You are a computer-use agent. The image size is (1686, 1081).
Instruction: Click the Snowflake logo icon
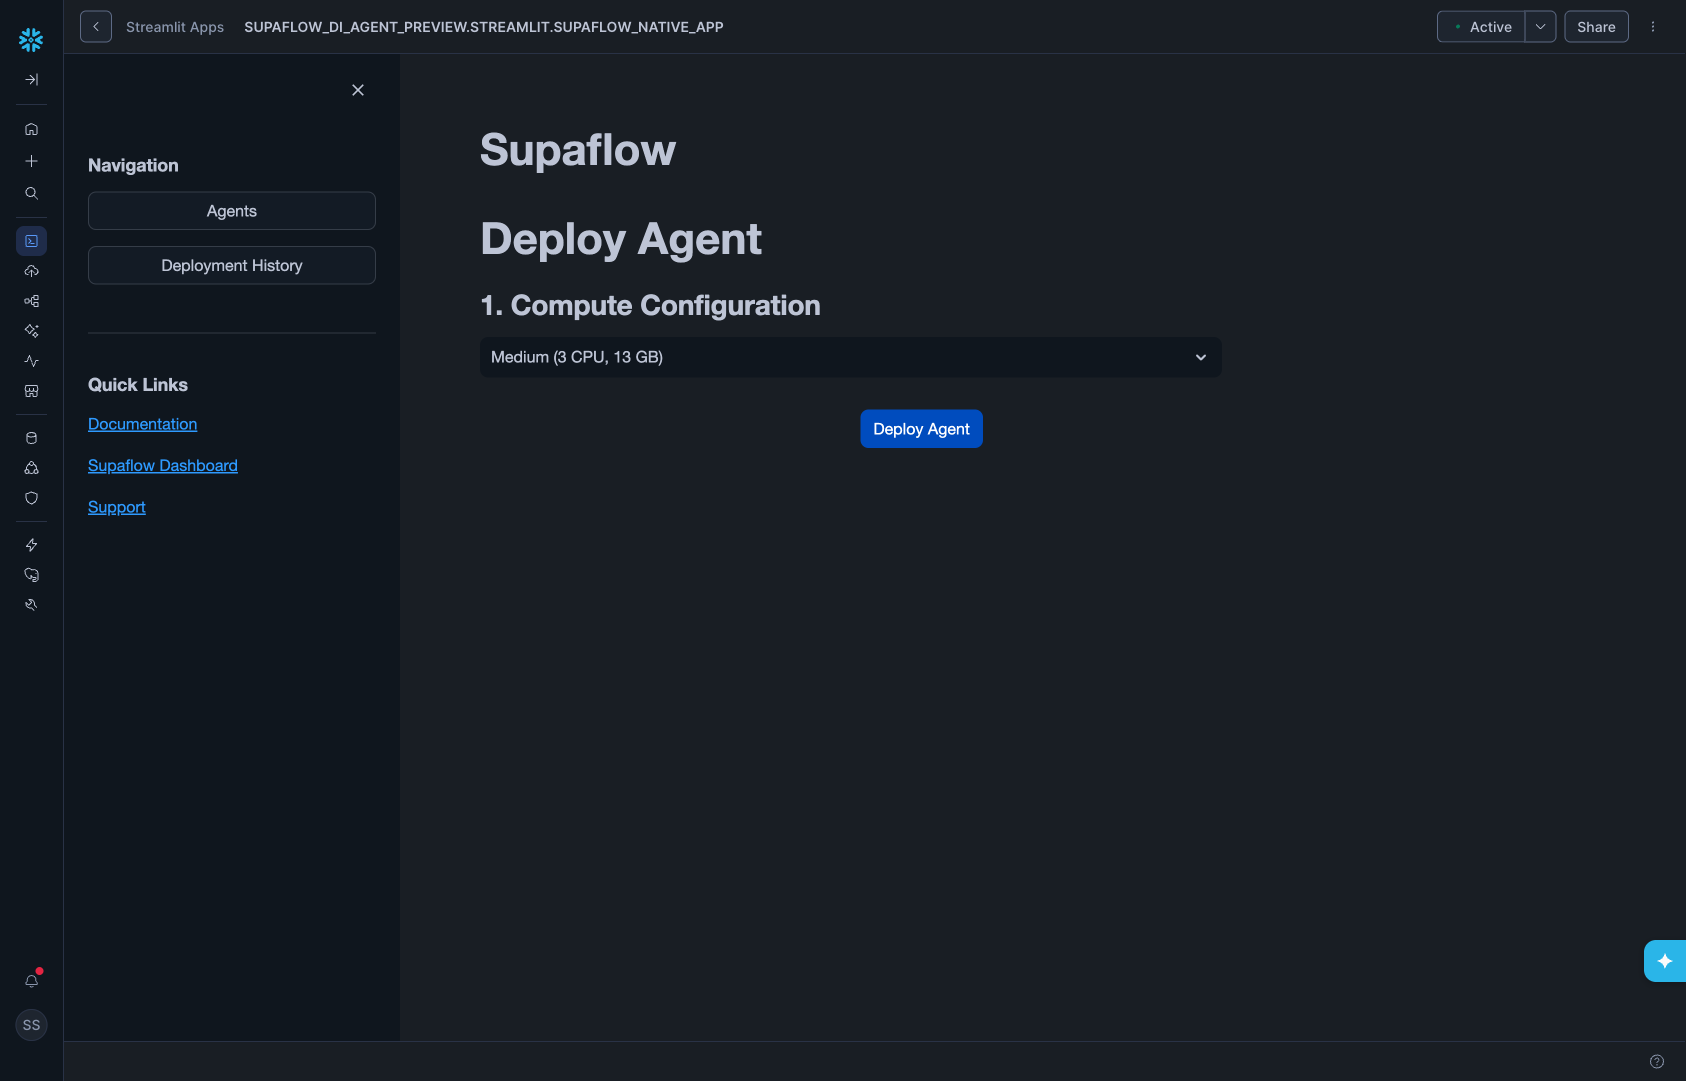click(31, 40)
